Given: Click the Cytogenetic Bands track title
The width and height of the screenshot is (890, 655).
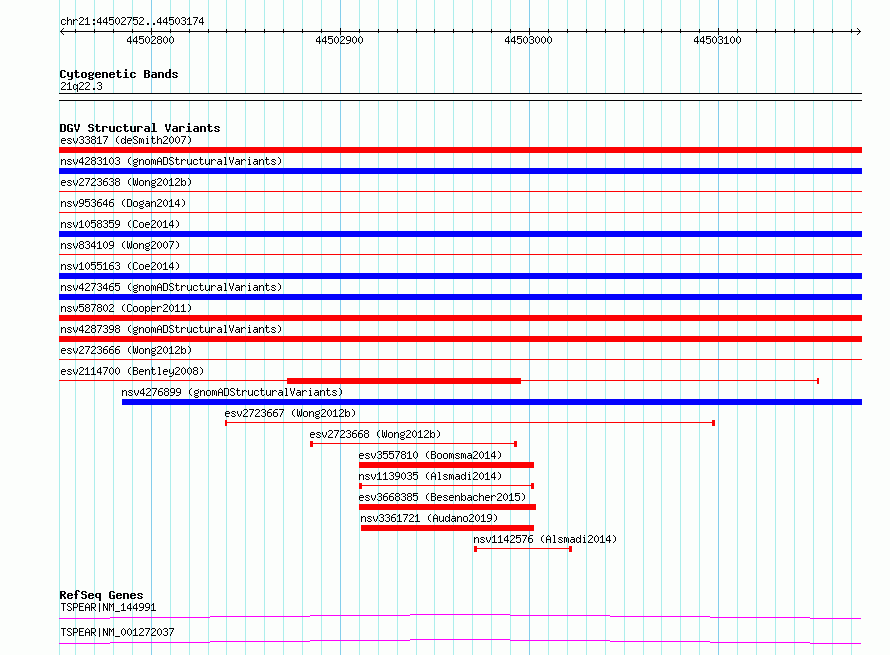Looking at the screenshot, I should point(119,74).
